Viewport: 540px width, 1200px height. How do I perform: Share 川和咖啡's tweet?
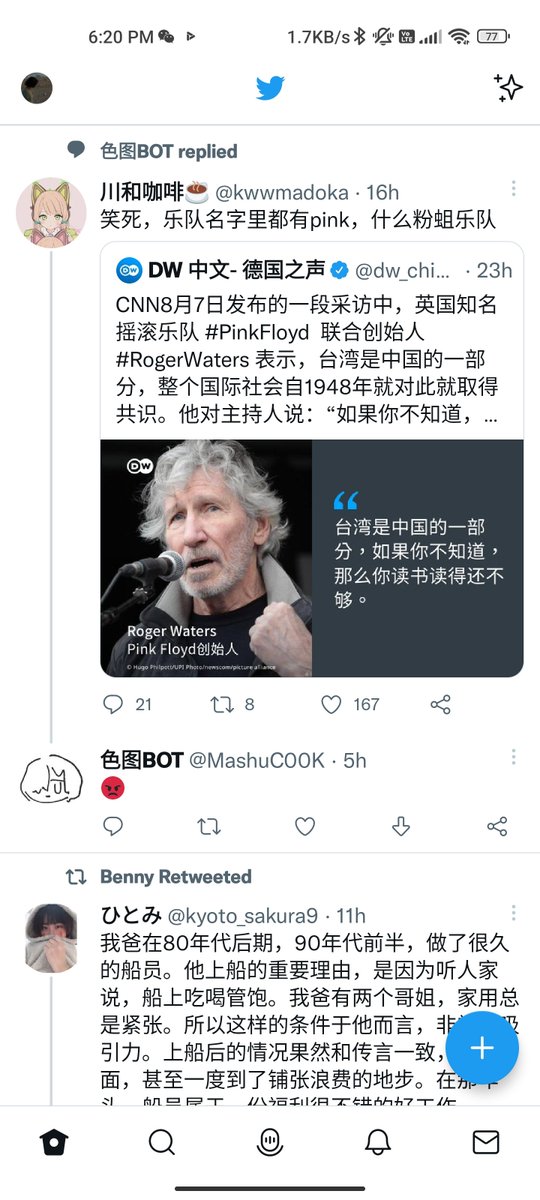pos(440,705)
